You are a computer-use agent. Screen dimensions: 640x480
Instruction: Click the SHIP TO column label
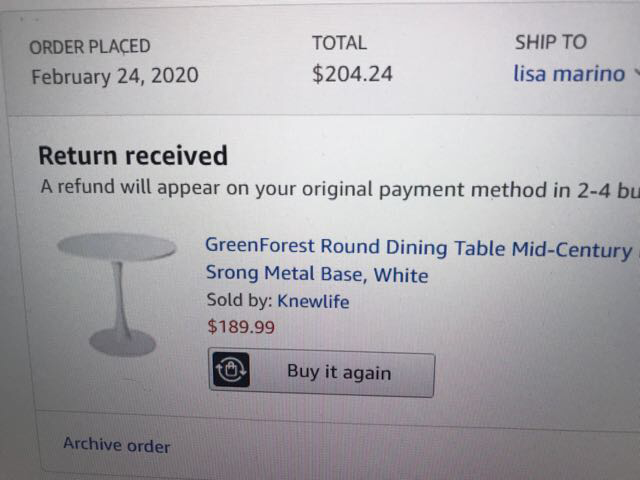[x=550, y=42]
